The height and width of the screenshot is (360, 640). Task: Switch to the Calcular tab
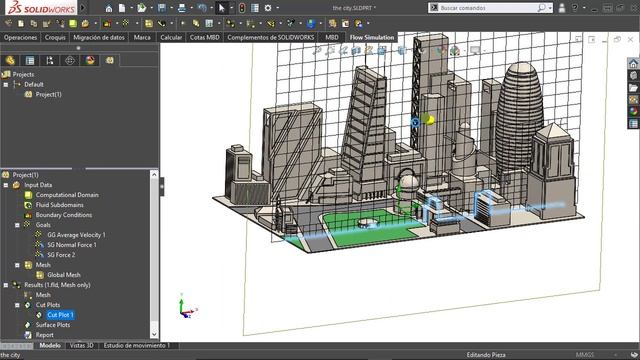pyautogui.click(x=171, y=38)
